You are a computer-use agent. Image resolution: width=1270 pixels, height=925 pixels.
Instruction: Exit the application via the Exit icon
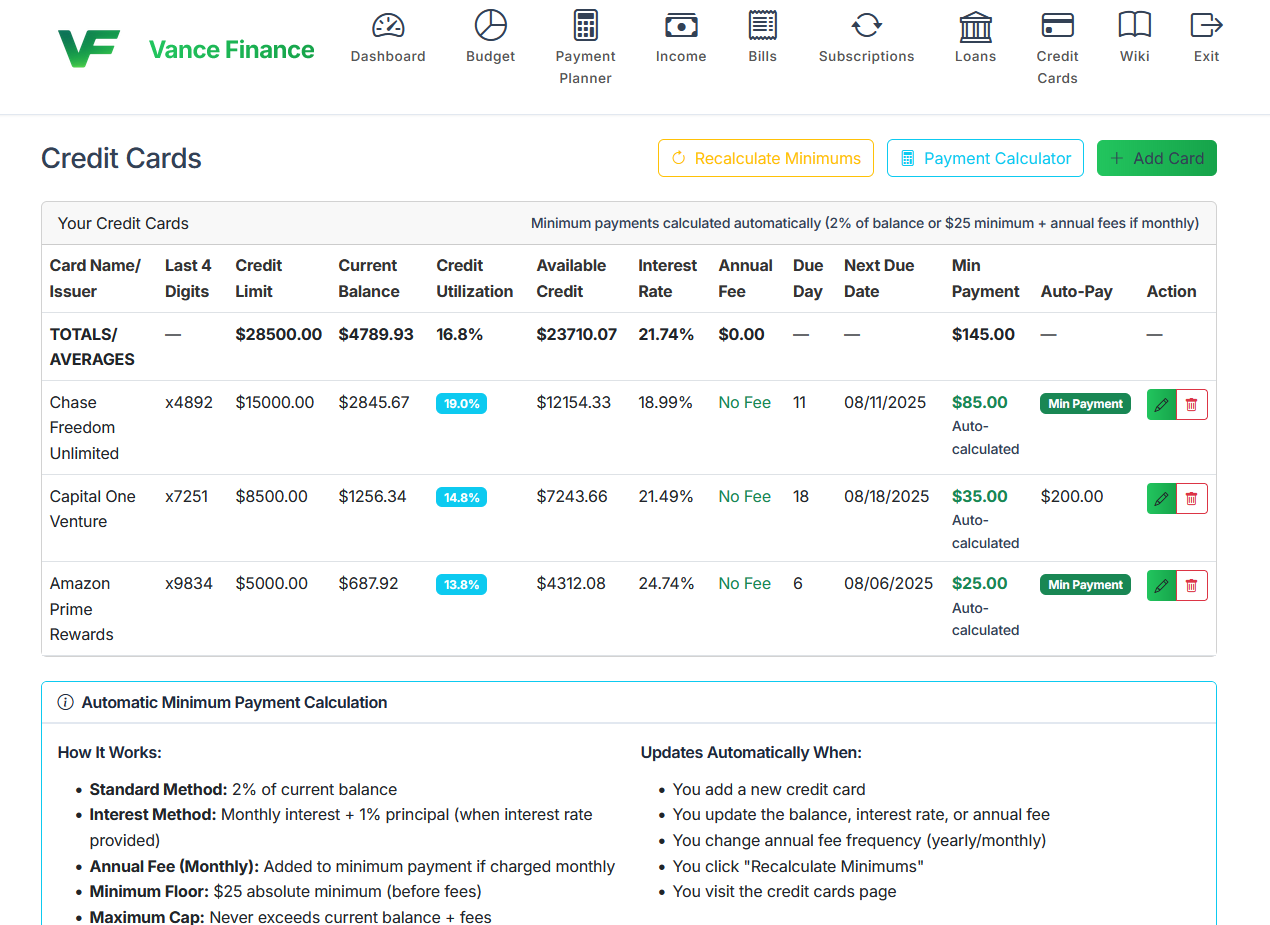coord(1205,35)
